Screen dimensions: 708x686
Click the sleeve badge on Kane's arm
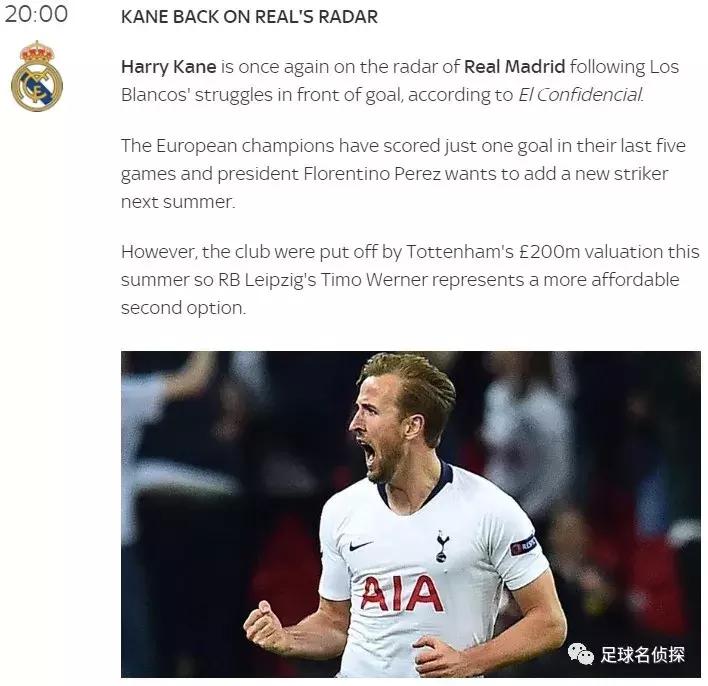pos(523,545)
